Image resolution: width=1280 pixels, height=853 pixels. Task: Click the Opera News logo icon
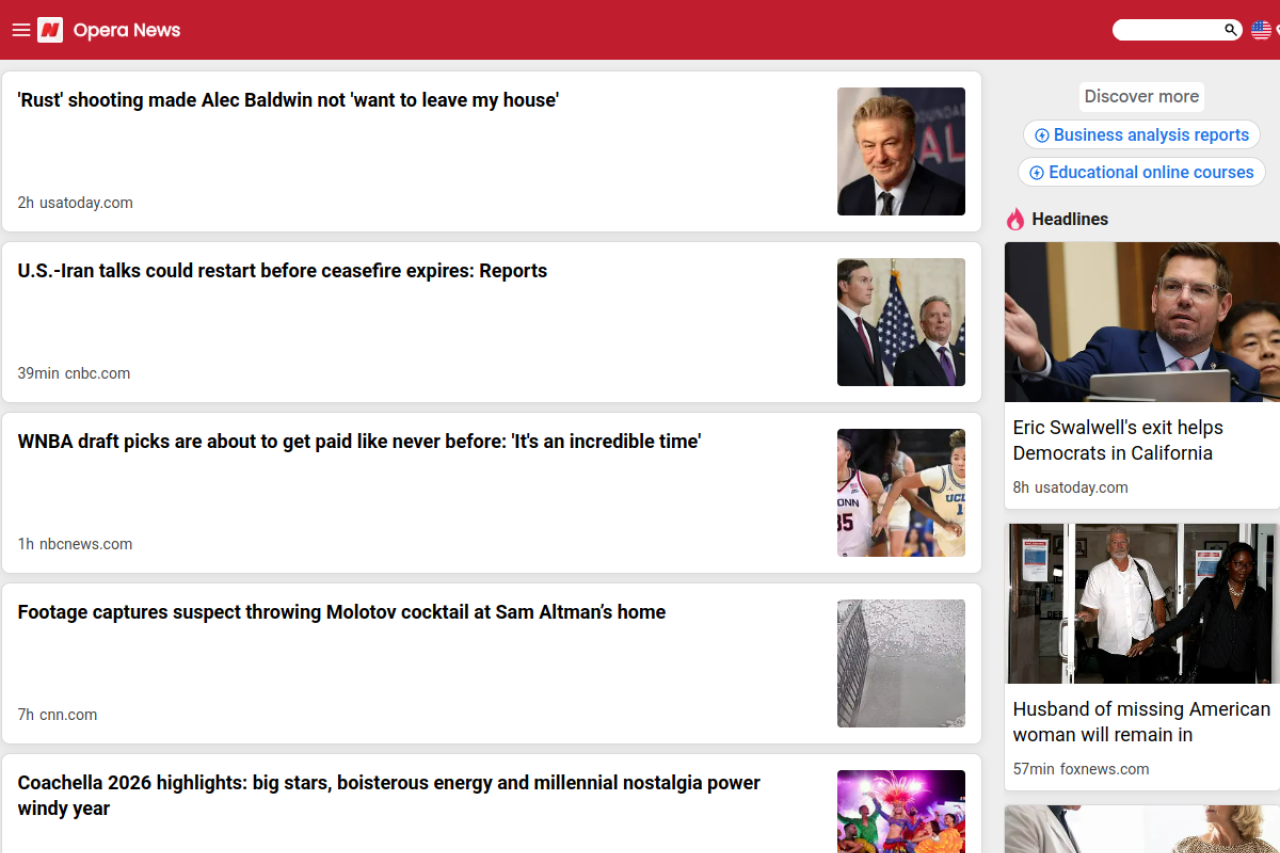pos(50,30)
